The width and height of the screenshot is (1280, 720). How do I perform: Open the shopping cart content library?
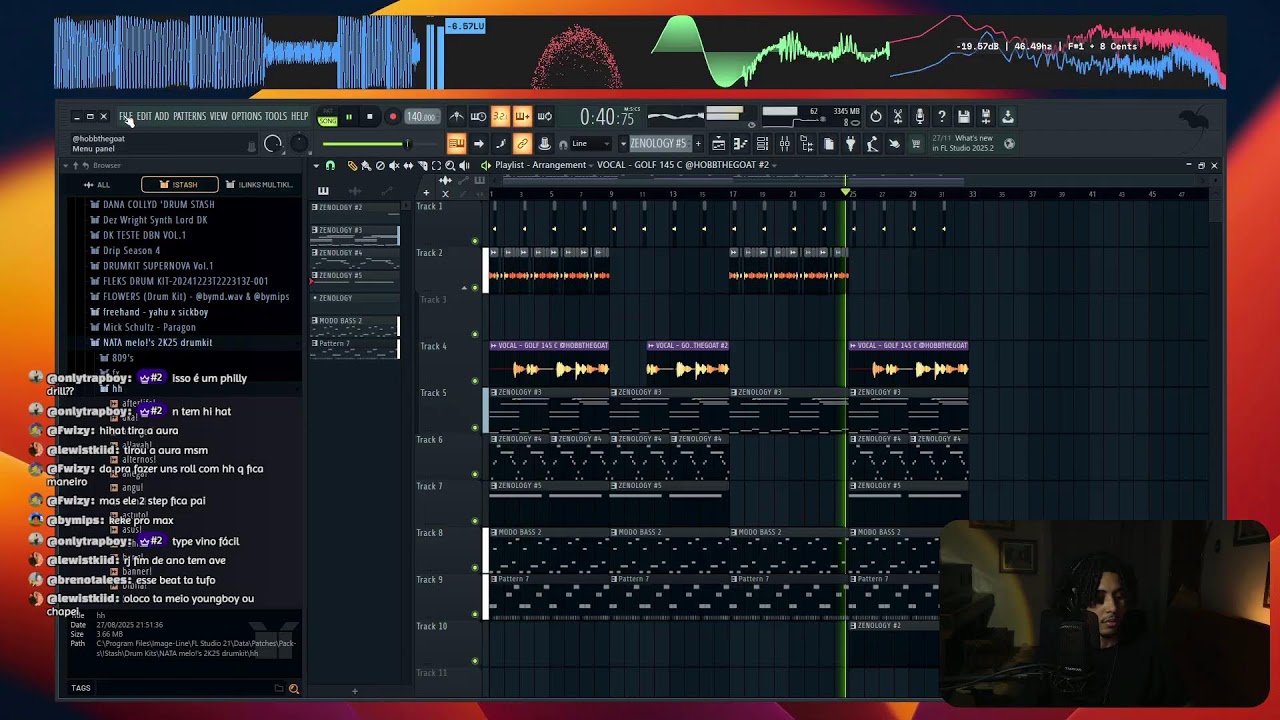[915, 144]
